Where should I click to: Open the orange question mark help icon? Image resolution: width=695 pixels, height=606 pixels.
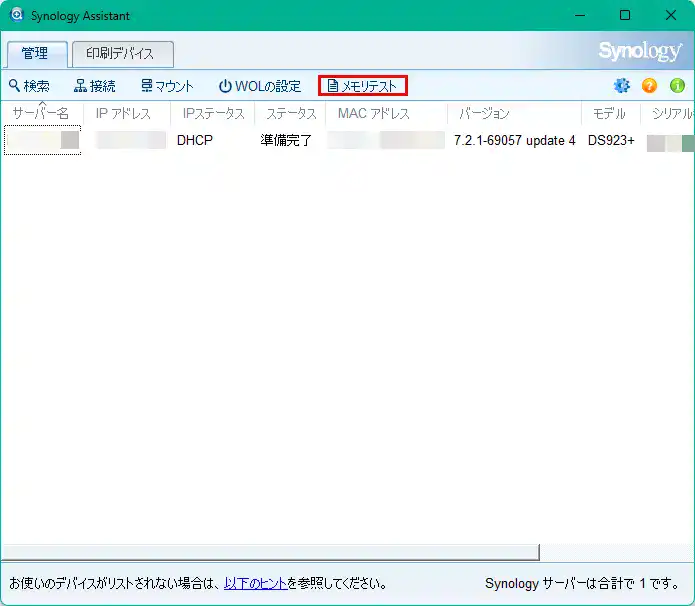tap(649, 86)
